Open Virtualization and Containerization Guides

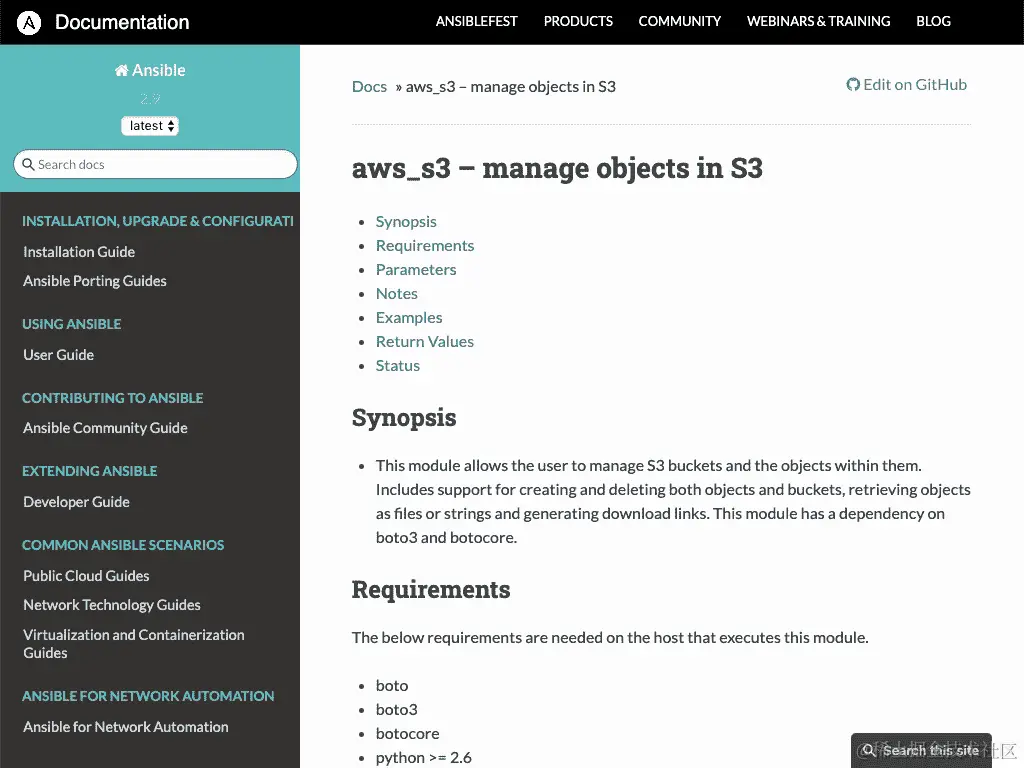pos(134,644)
